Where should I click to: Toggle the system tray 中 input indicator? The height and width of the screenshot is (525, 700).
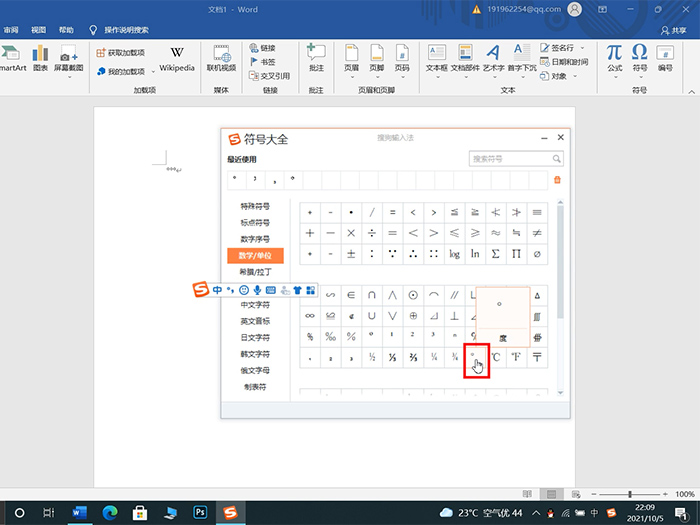pyautogui.click(x=595, y=512)
